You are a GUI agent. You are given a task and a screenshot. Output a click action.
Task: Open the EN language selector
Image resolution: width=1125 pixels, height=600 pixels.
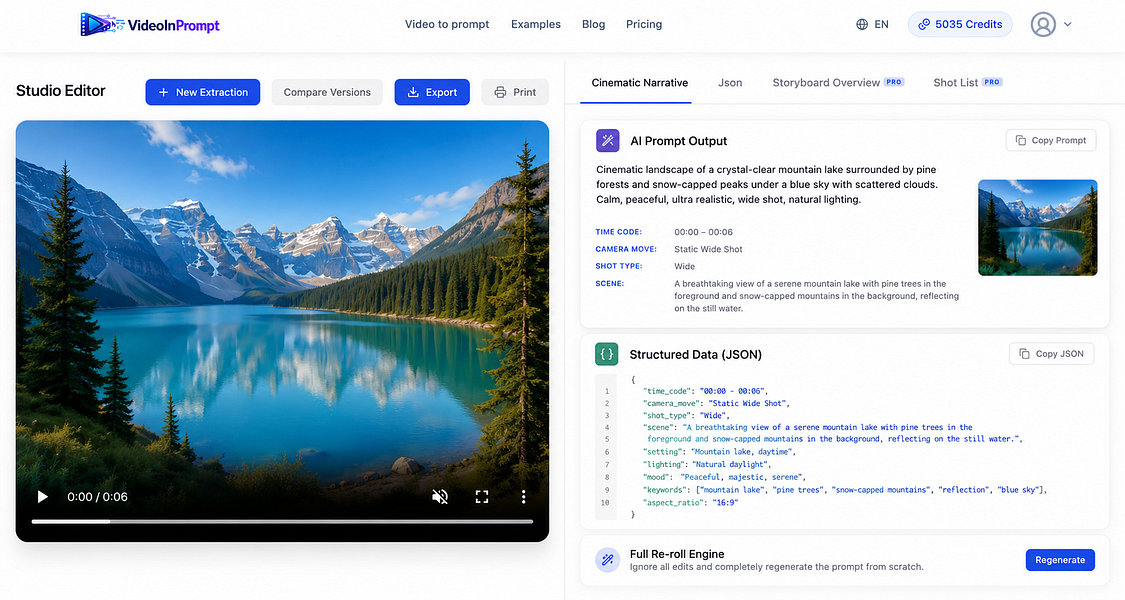coord(872,24)
